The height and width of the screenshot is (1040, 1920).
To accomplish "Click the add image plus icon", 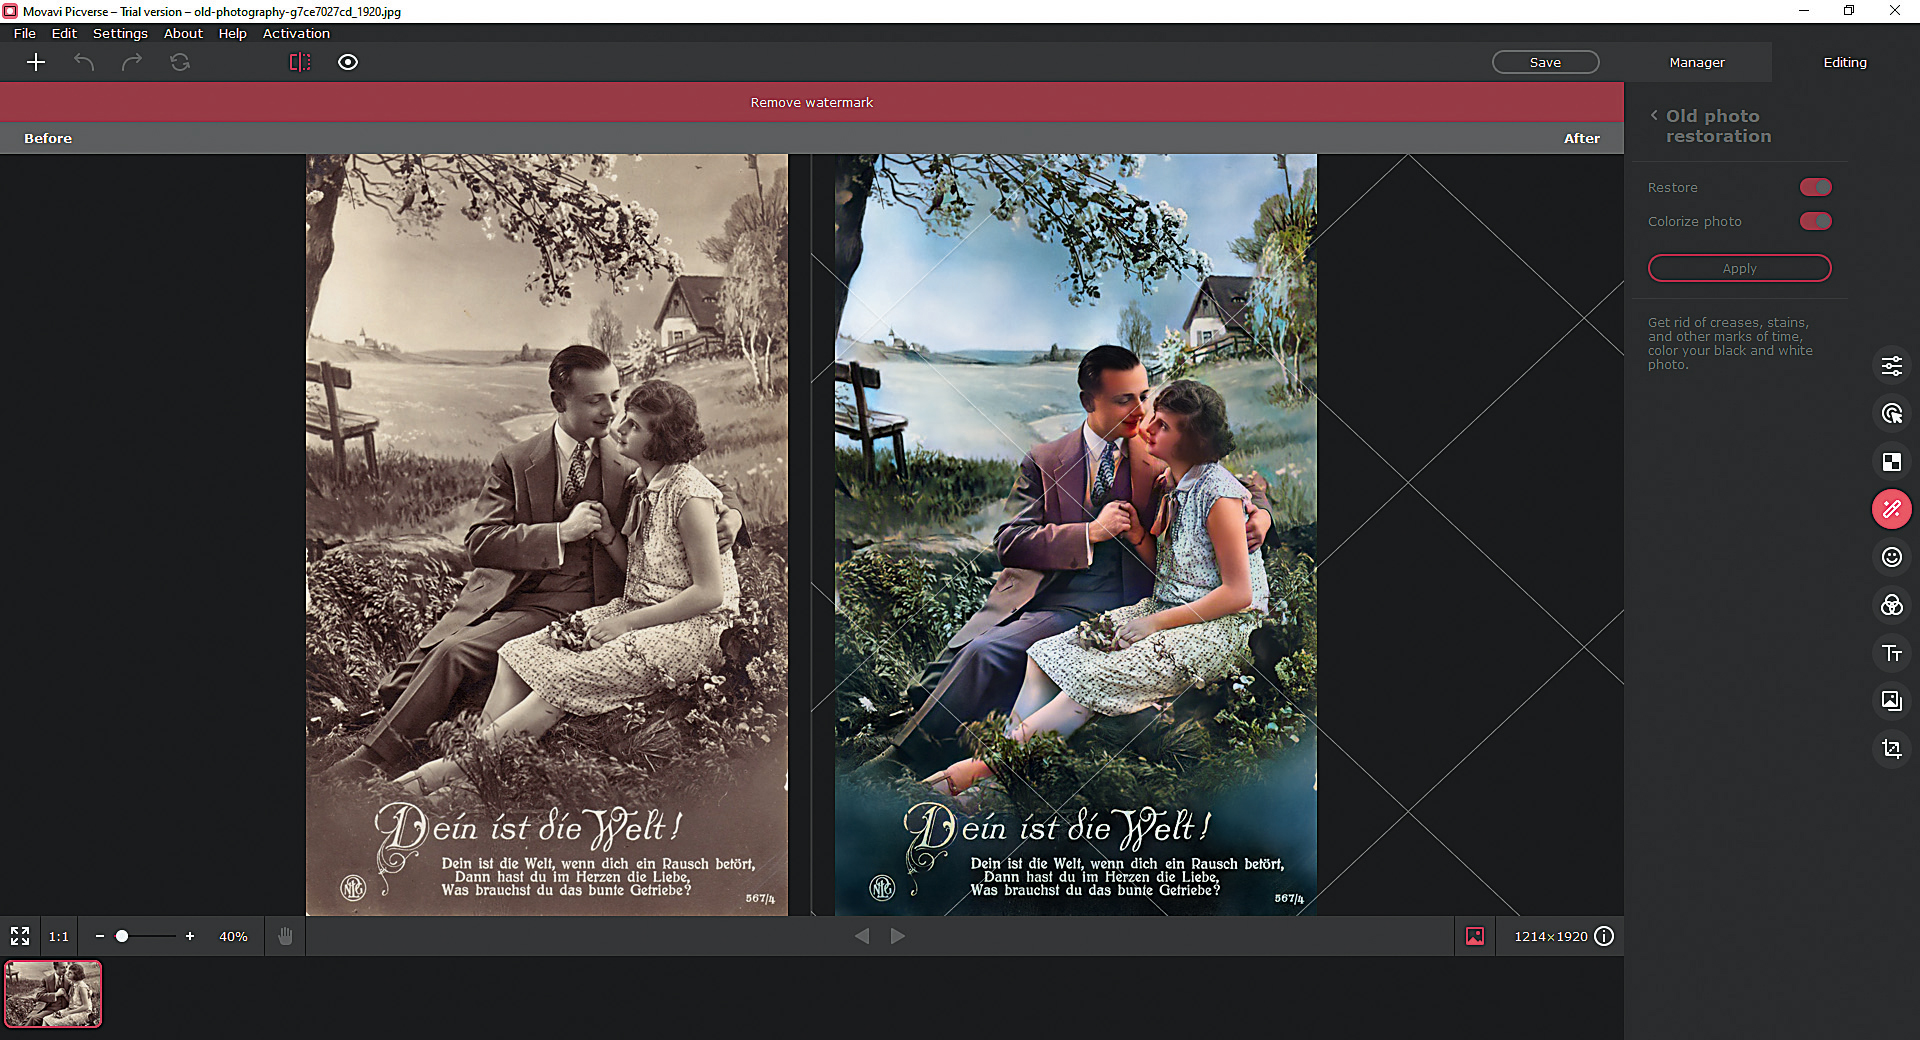I will click(36, 62).
